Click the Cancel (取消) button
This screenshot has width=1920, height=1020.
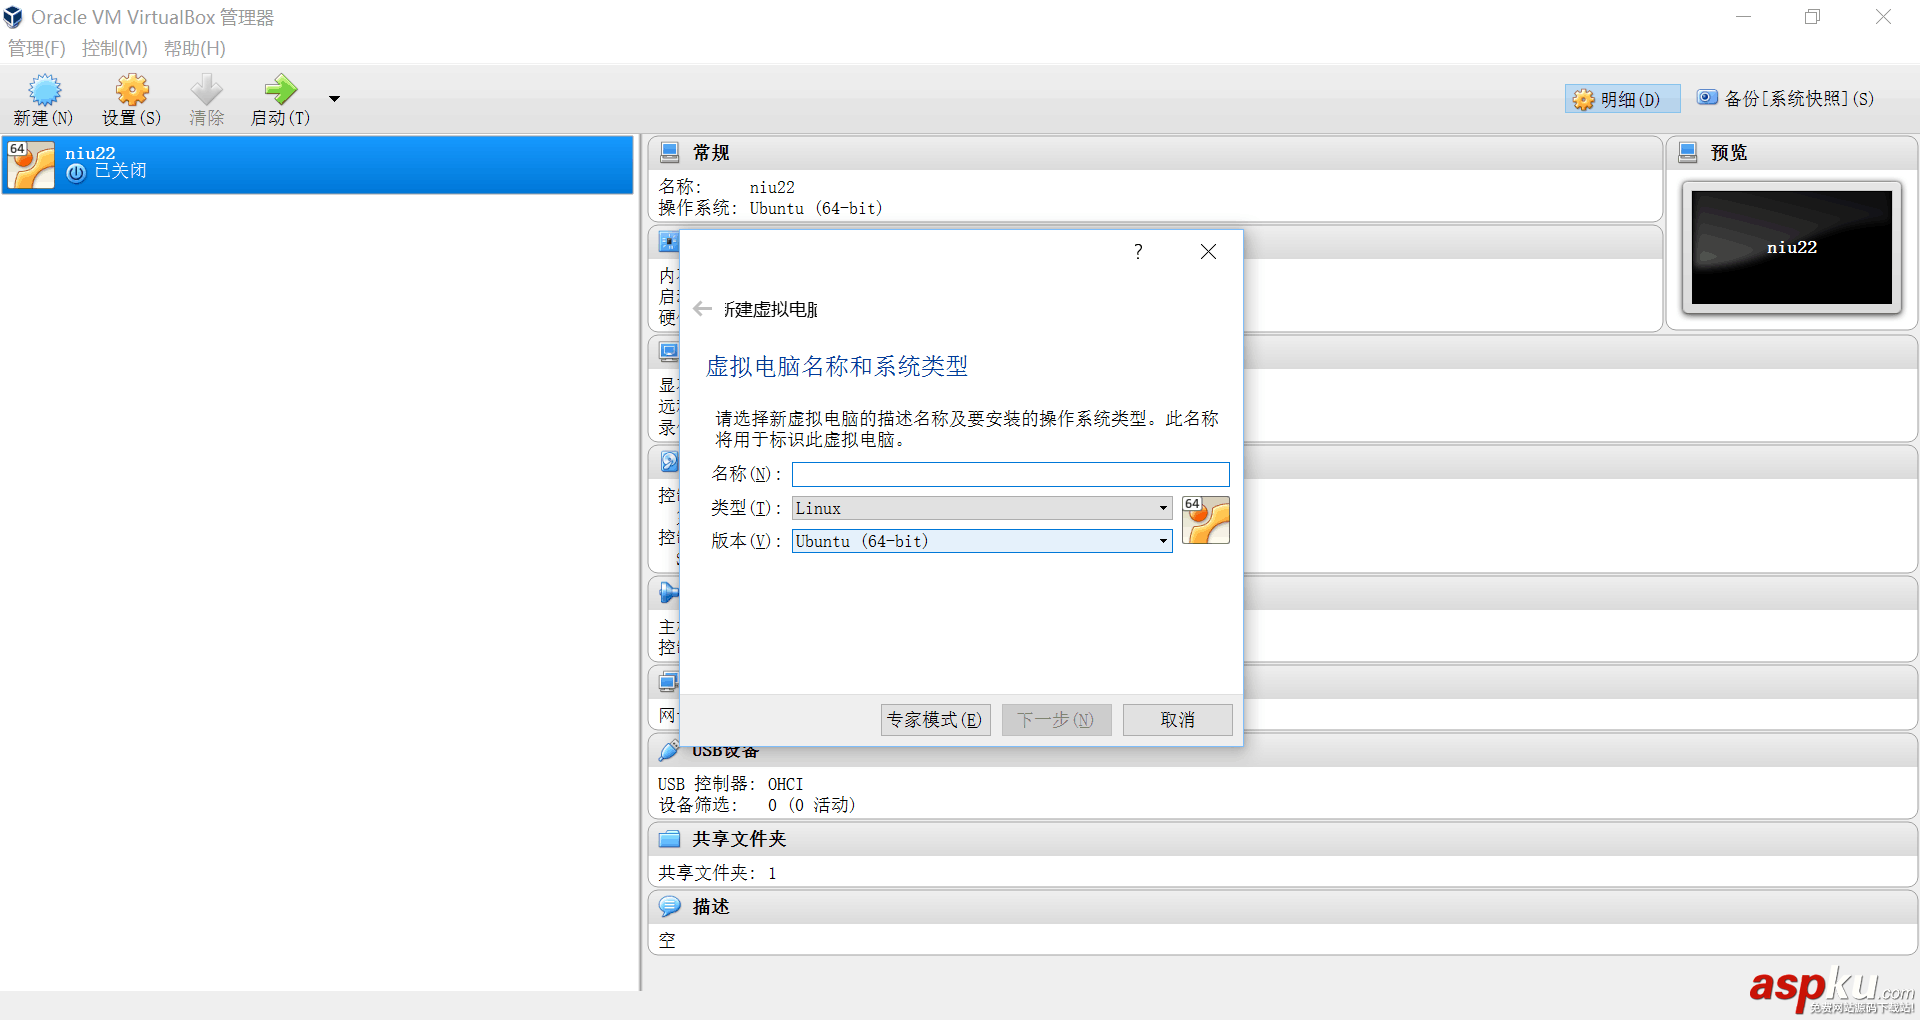point(1177,720)
